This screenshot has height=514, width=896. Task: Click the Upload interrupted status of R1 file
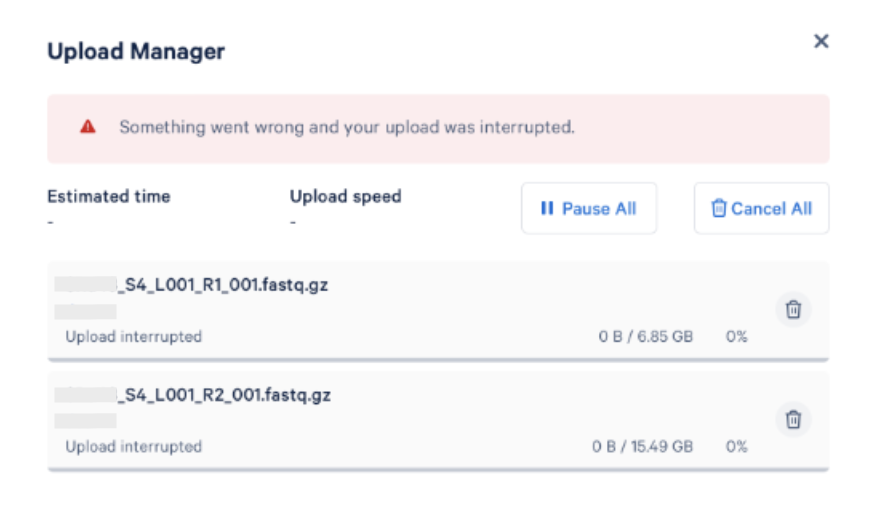point(134,336)
